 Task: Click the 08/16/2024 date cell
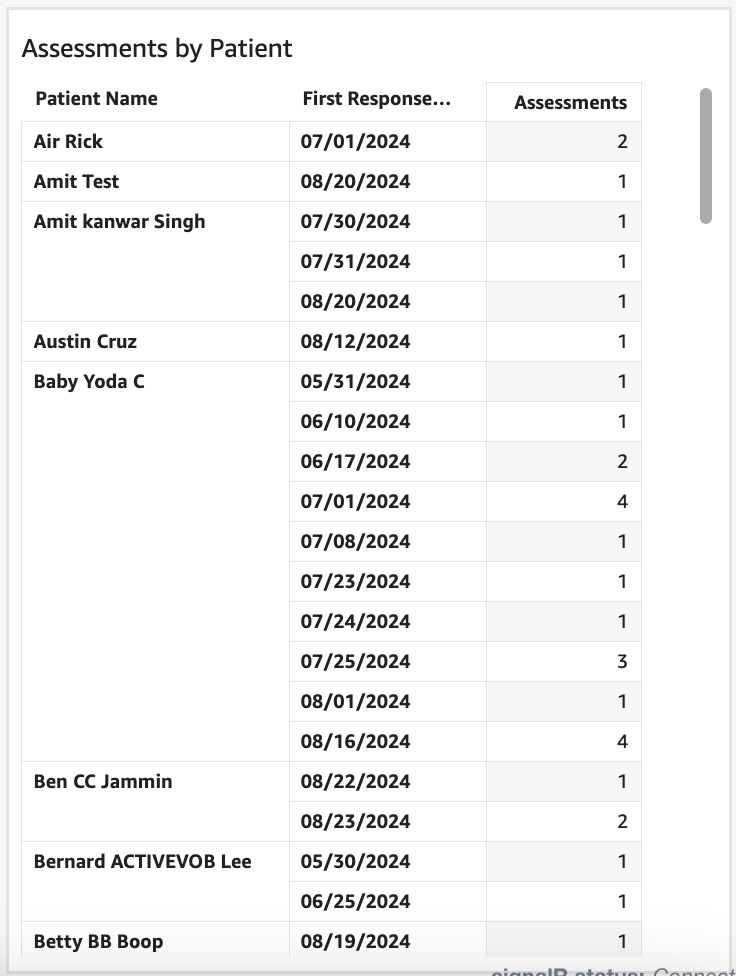coord(355,742)
